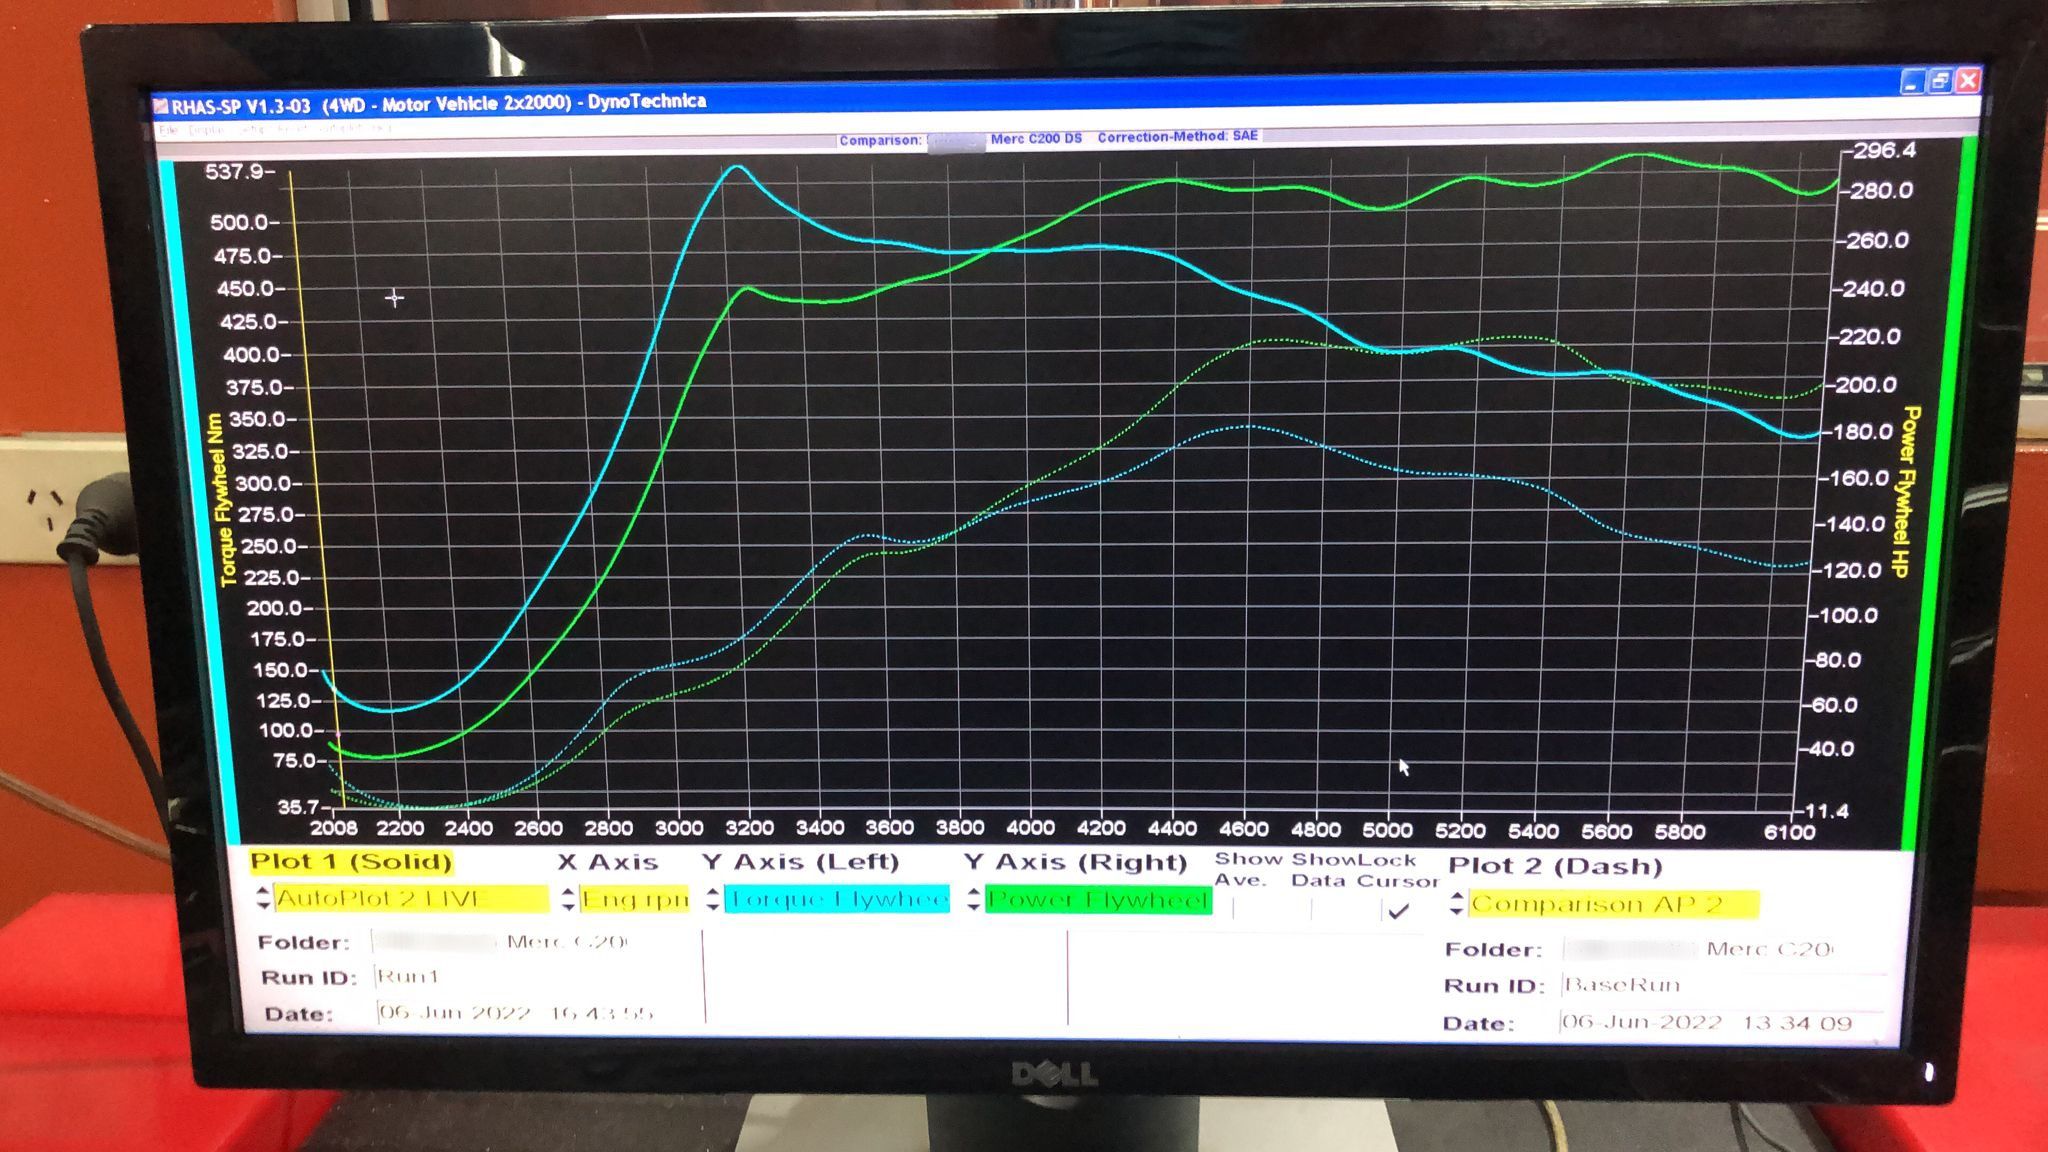Click the Y Axis (Right) spinner arrows

point(973,900)
